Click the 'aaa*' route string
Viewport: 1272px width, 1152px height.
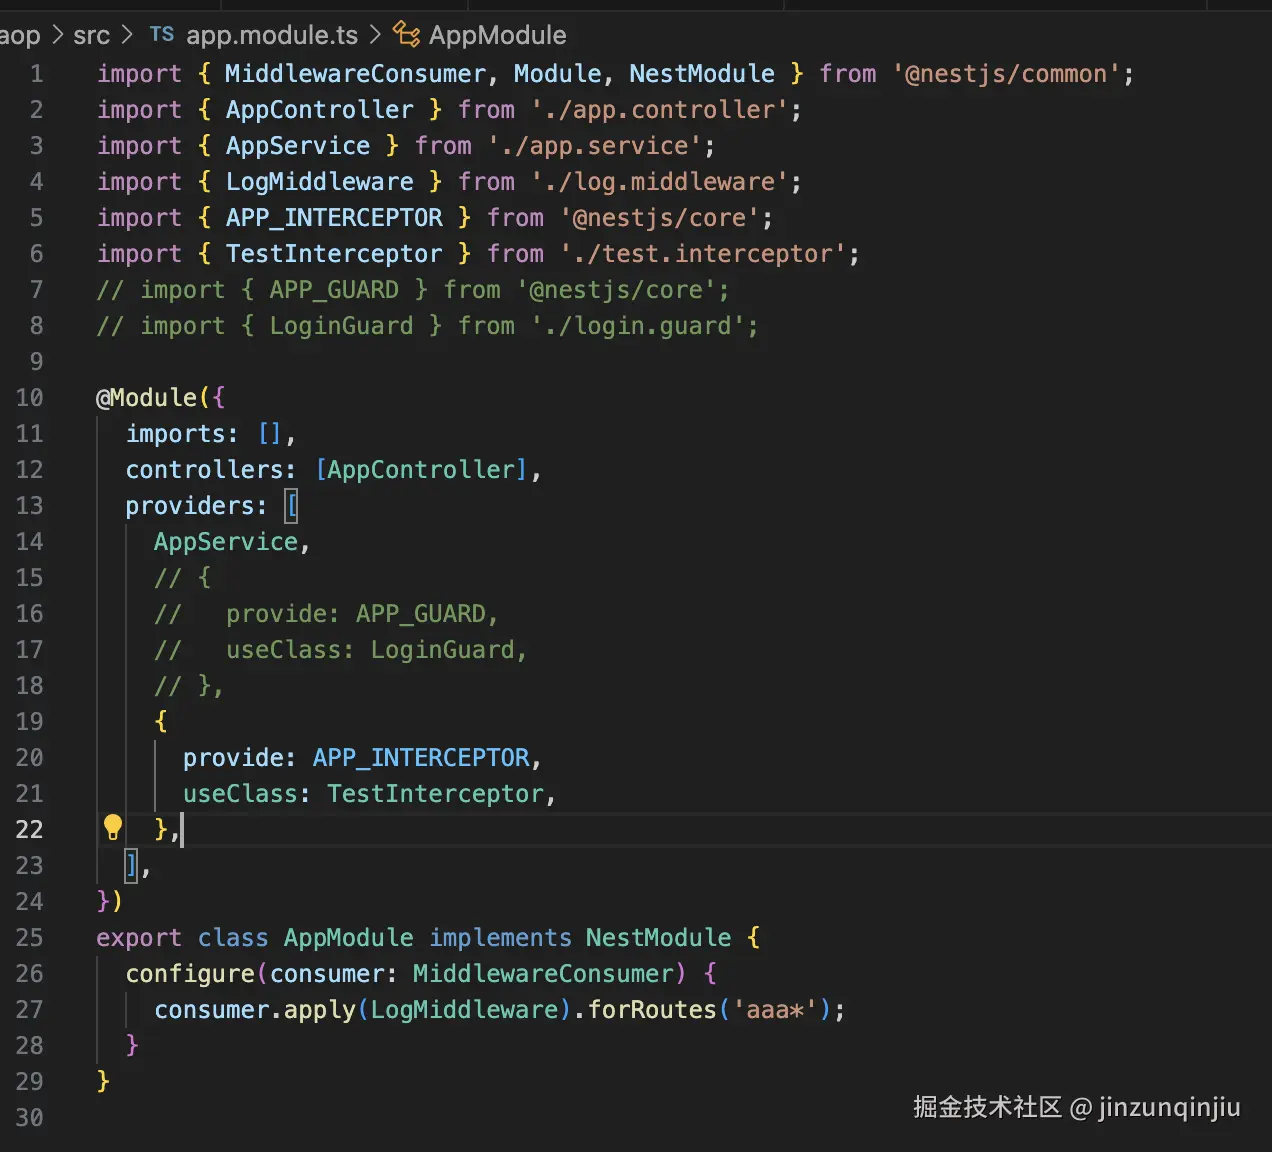[x=775, y=1009]
